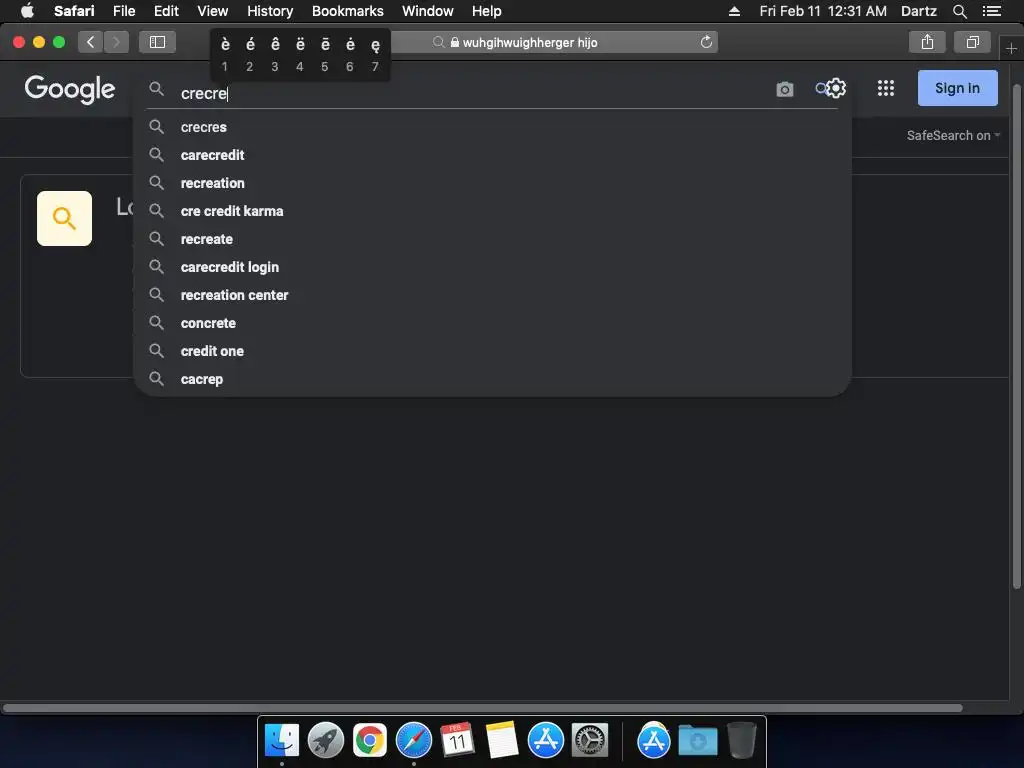Viewport: 1024px width, 768px height.
Task: Click the vertical page scrollbar
Action: 1016,336
